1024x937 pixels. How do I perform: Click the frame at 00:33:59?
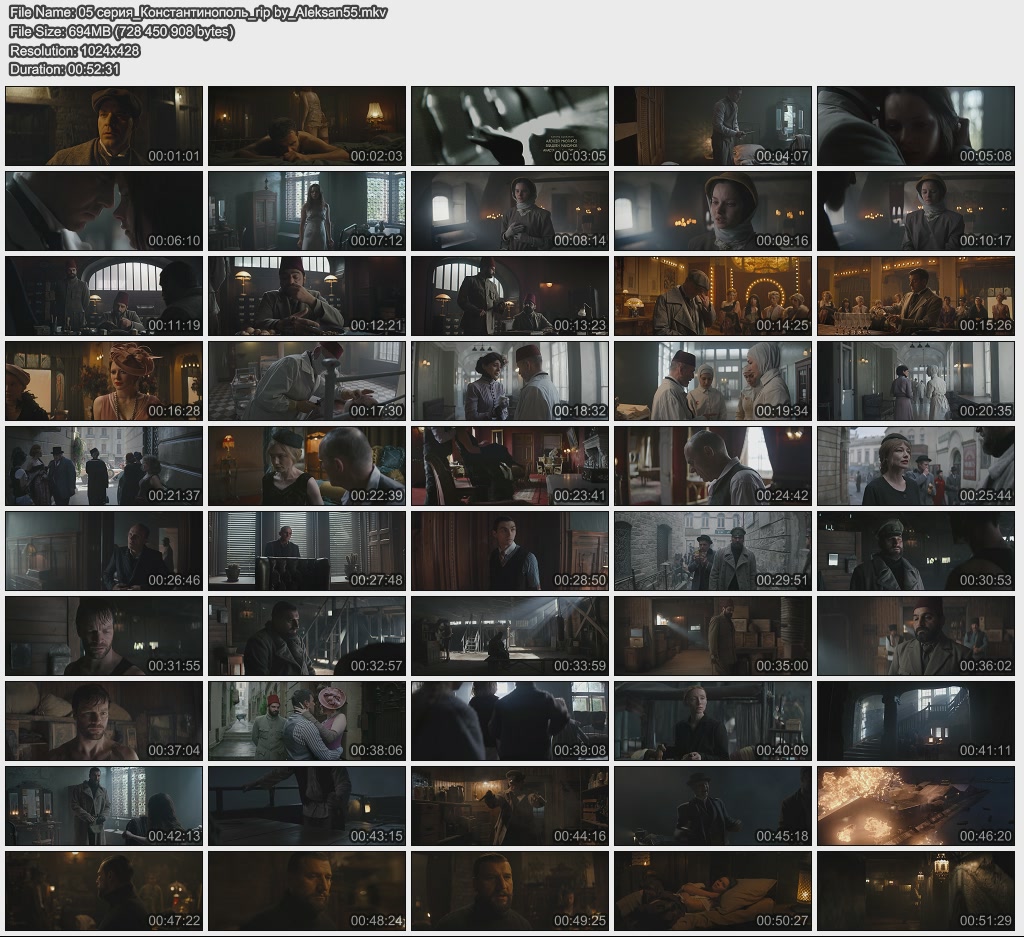click(x=510, y=636)
